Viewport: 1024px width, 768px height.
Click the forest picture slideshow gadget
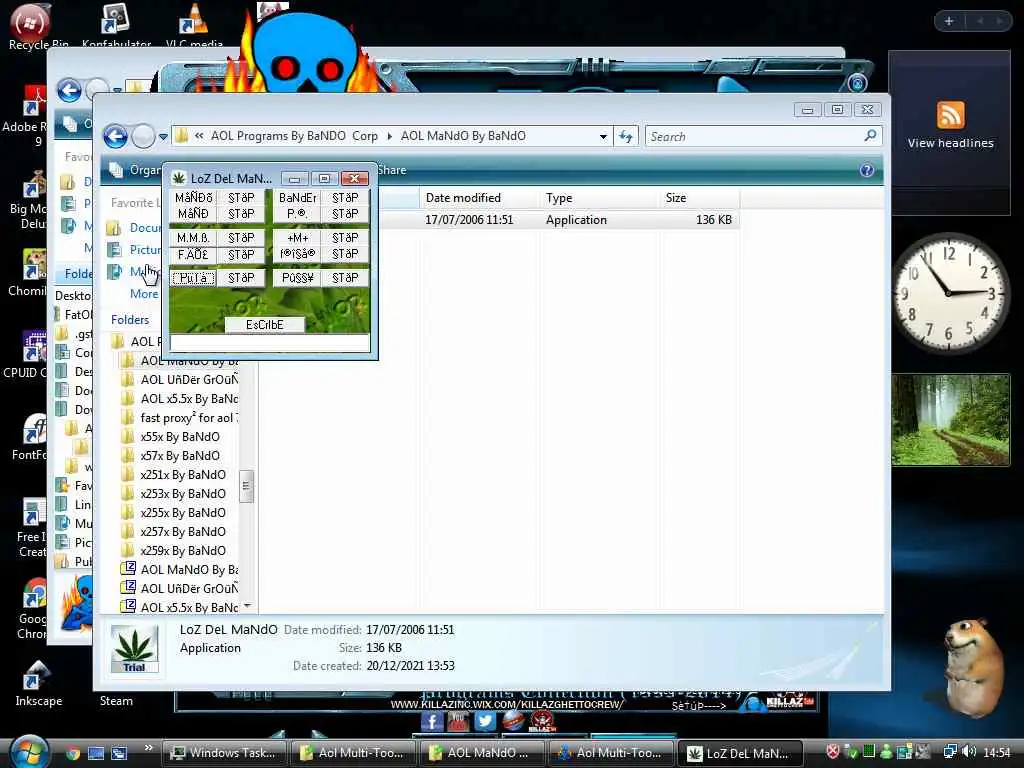coord(950,420)
